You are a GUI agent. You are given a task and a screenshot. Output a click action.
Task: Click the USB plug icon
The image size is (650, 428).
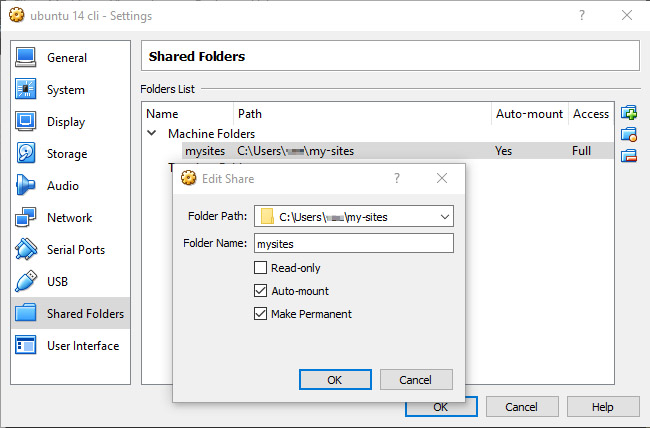click(x=26, y=282)
